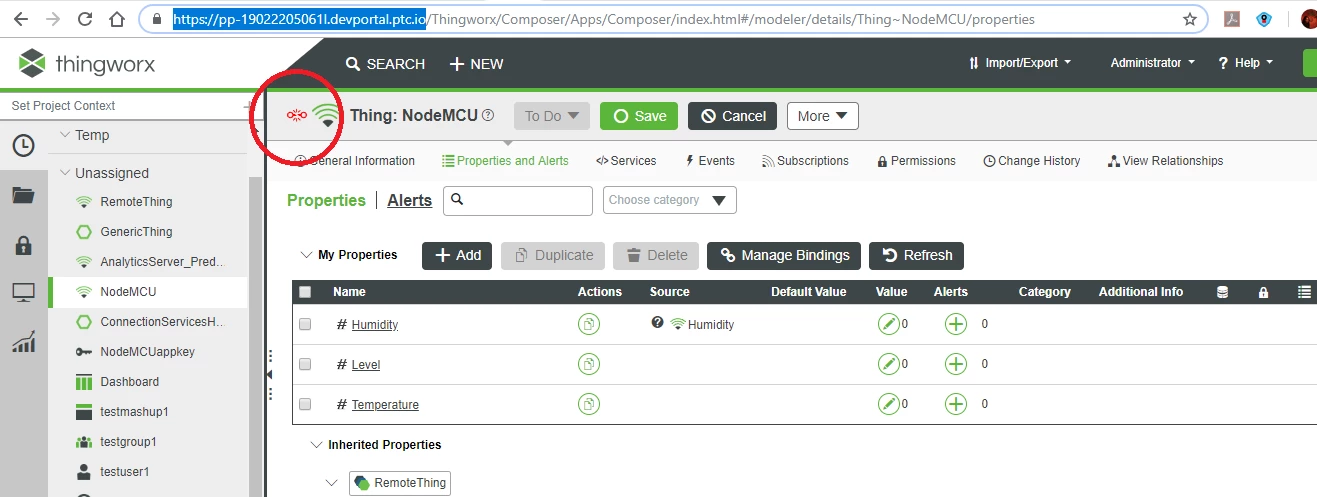1317x497 pixels.
Task: Open Browse folder icon in sidebar
Action: 23,195
